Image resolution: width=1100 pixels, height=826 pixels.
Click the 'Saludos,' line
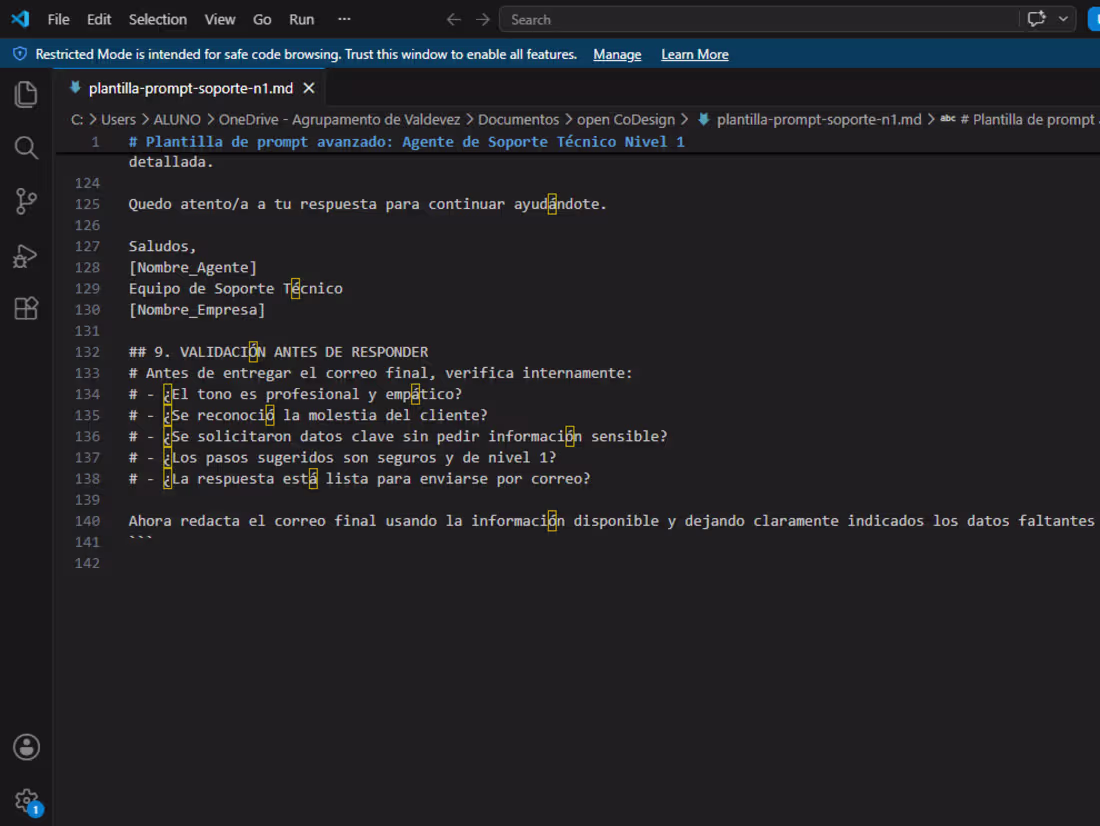162,246
